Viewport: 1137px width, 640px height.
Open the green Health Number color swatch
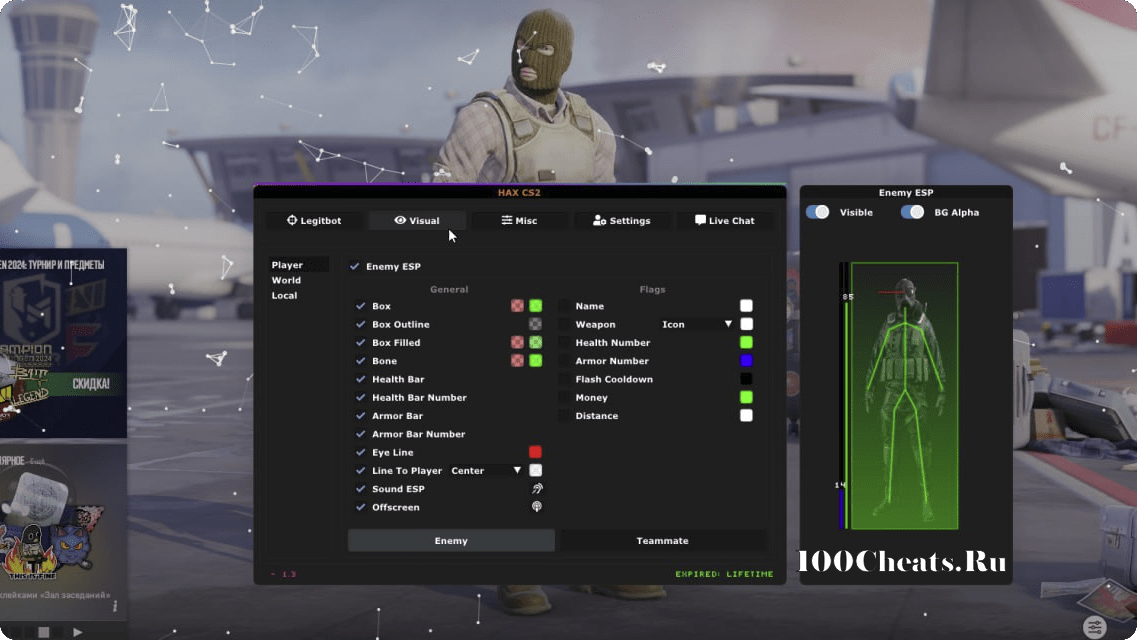[x=746, y=342]
